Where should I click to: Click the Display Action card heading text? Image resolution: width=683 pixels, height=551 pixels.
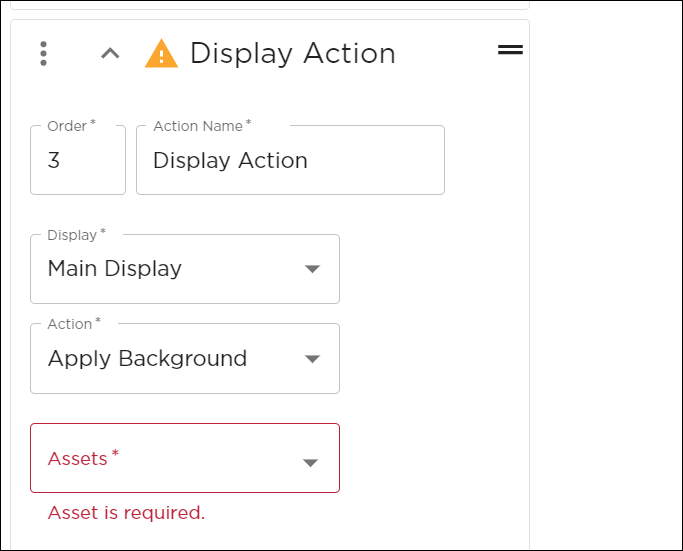[x=293, y=54]
